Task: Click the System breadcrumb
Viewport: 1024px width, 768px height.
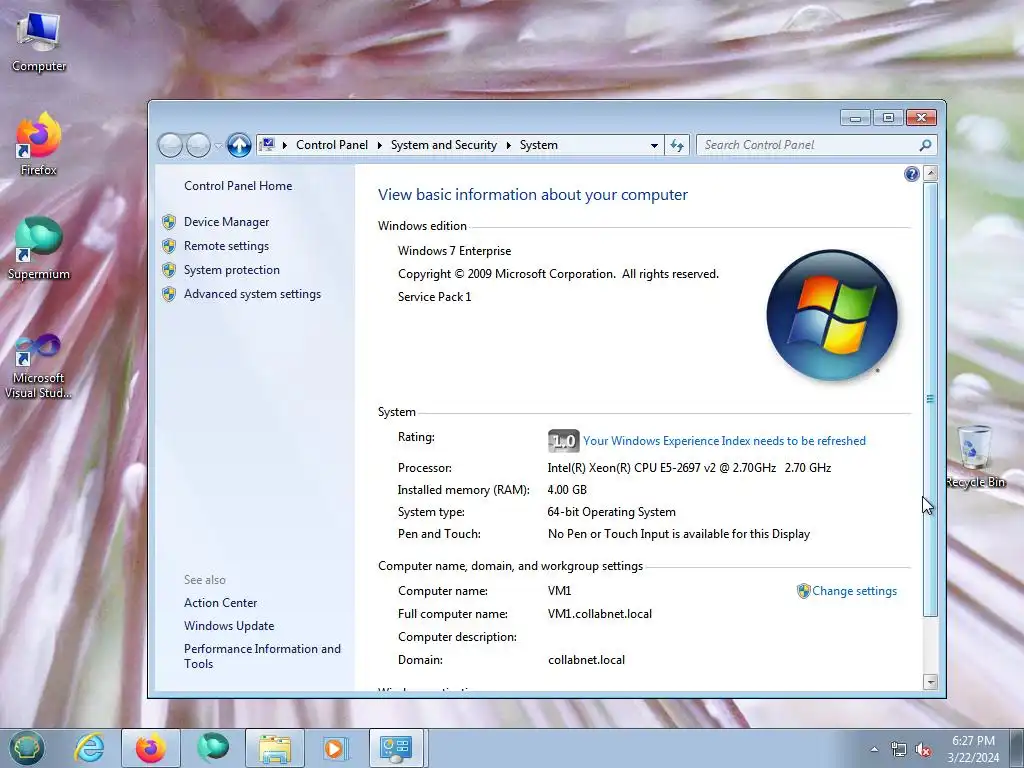Action: tap(539, 145)
